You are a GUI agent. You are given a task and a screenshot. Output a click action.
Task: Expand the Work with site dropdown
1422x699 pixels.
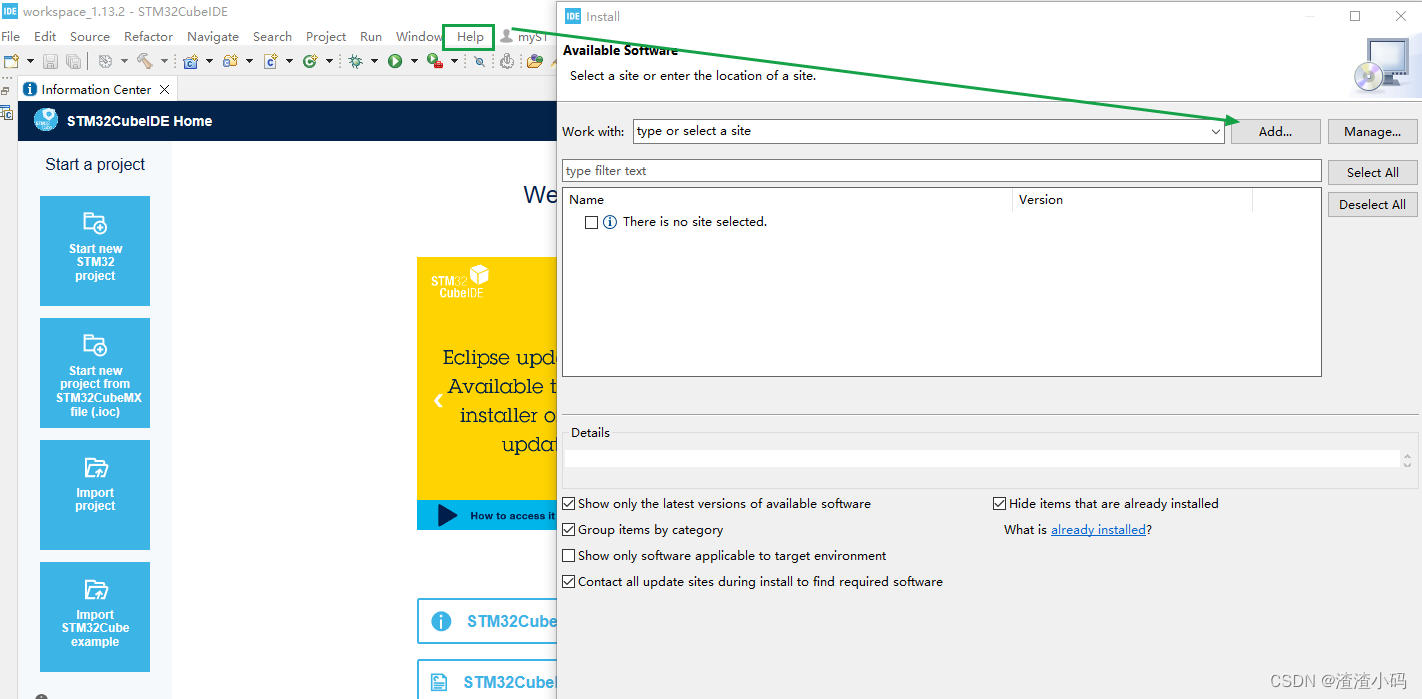click(x=1215, y=131)
